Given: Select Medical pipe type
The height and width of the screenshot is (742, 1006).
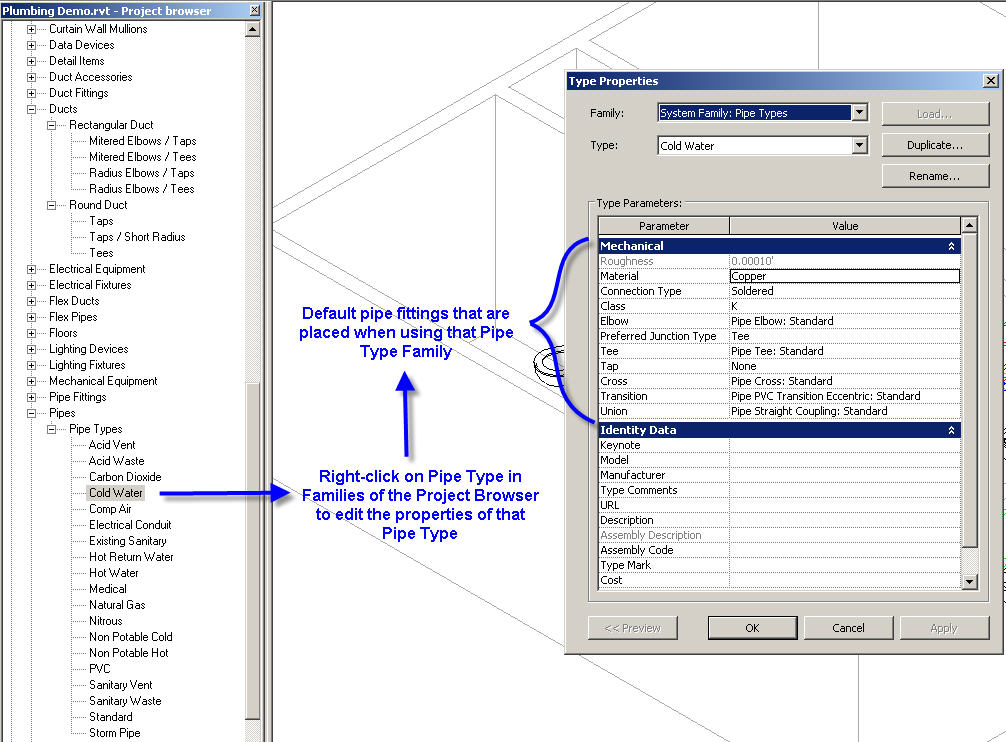Looking at the screenshot, I should tap(108, 589).
